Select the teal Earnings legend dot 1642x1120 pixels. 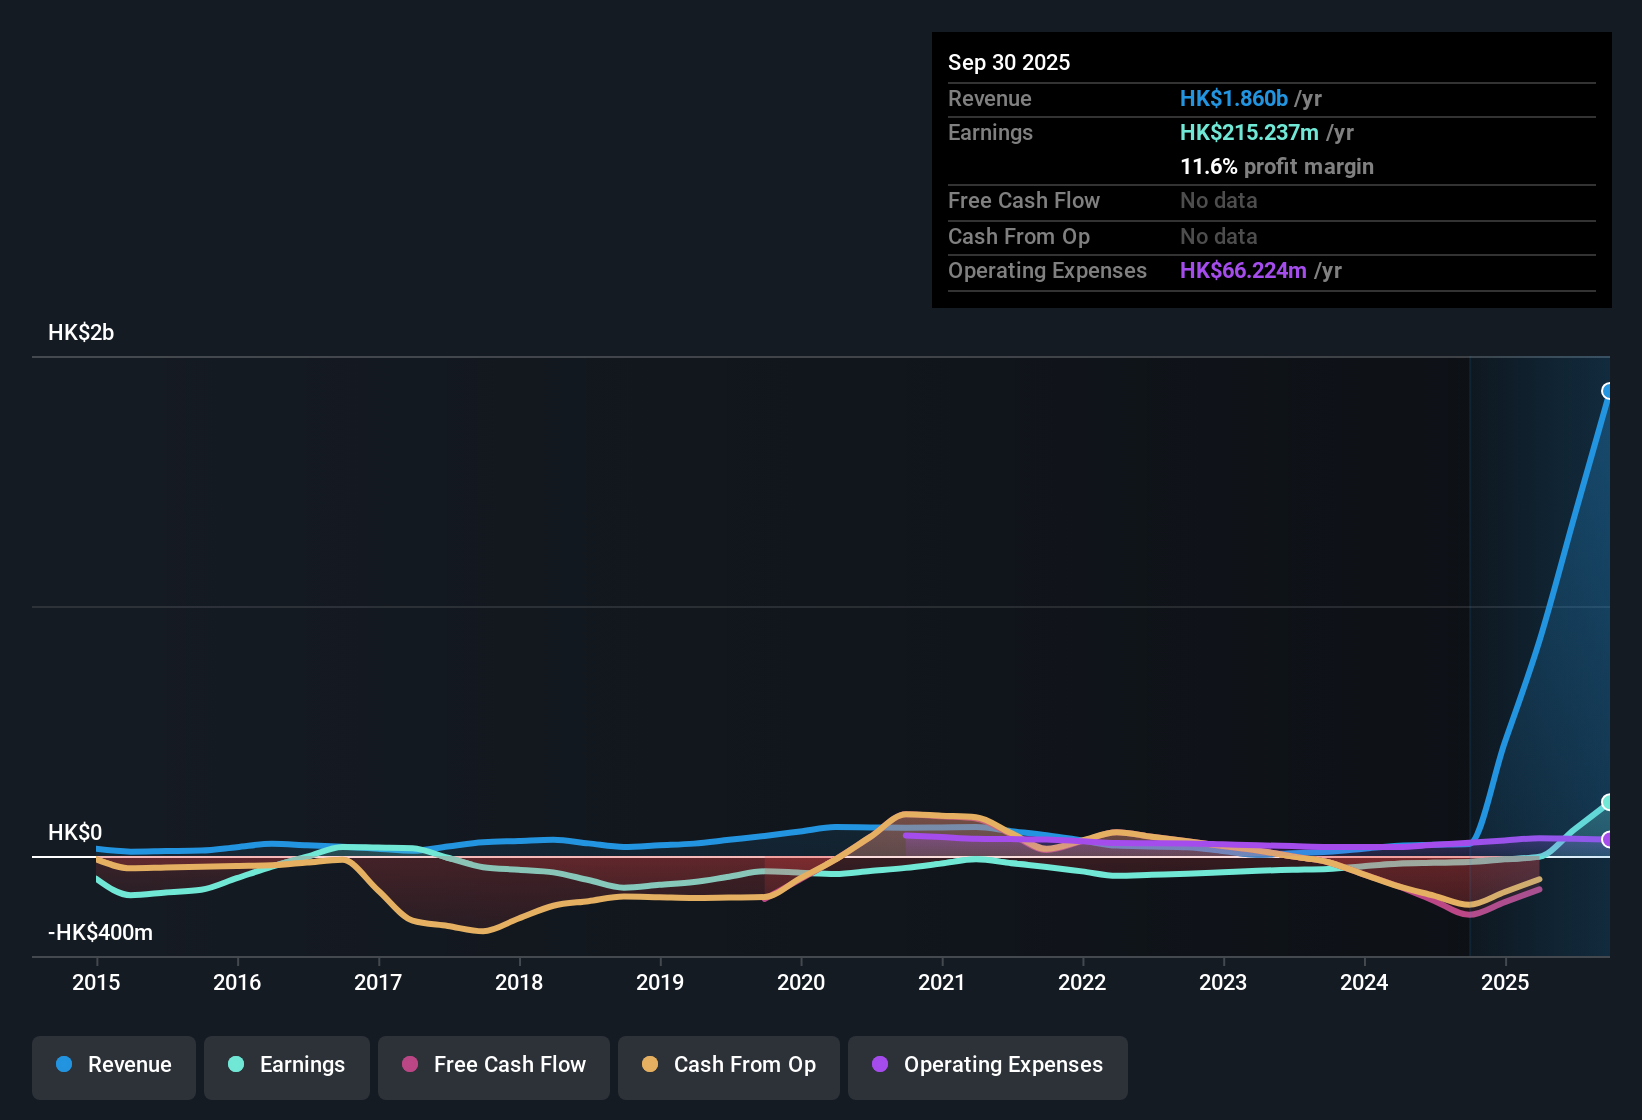pos(236,1065)
